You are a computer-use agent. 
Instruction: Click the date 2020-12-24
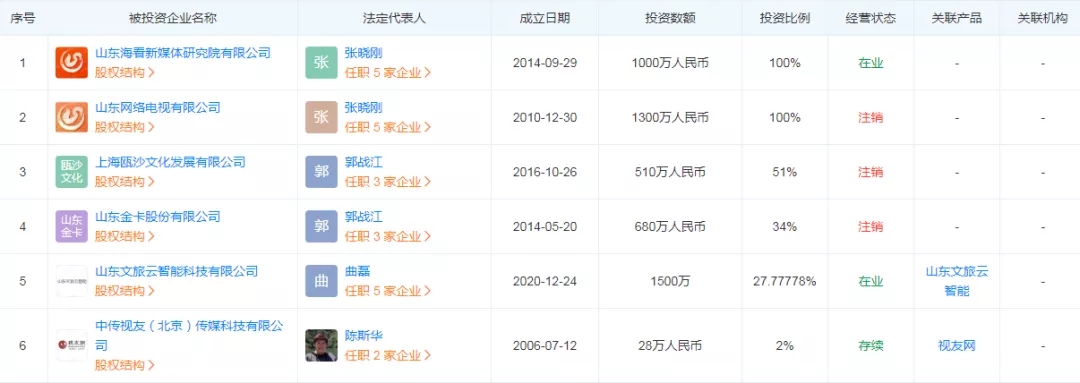pyautogui.click(x=545, y=281)
